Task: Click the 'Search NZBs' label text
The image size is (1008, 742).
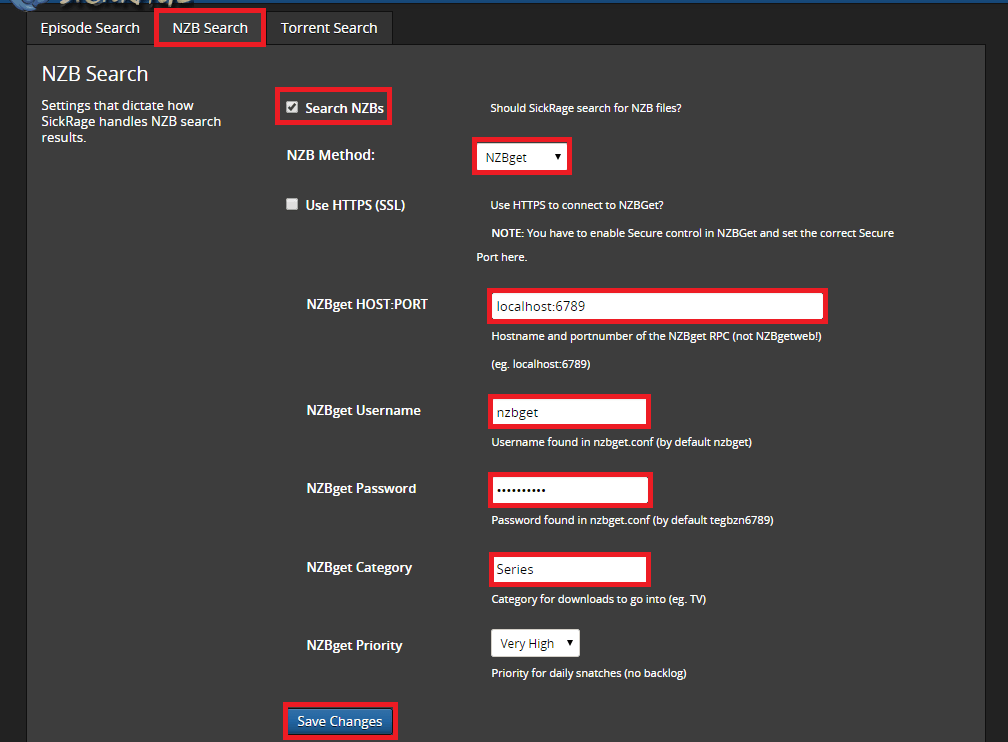Action: coord(344,108)
